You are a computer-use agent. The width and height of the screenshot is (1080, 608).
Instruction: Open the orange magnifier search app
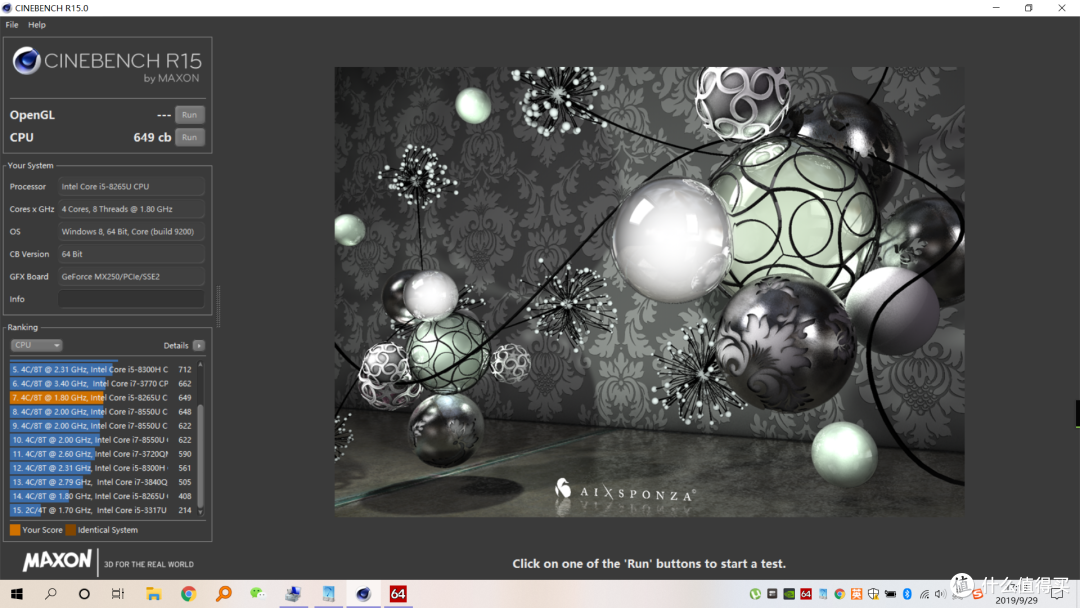pyautogui.click(x=223, y=594)
